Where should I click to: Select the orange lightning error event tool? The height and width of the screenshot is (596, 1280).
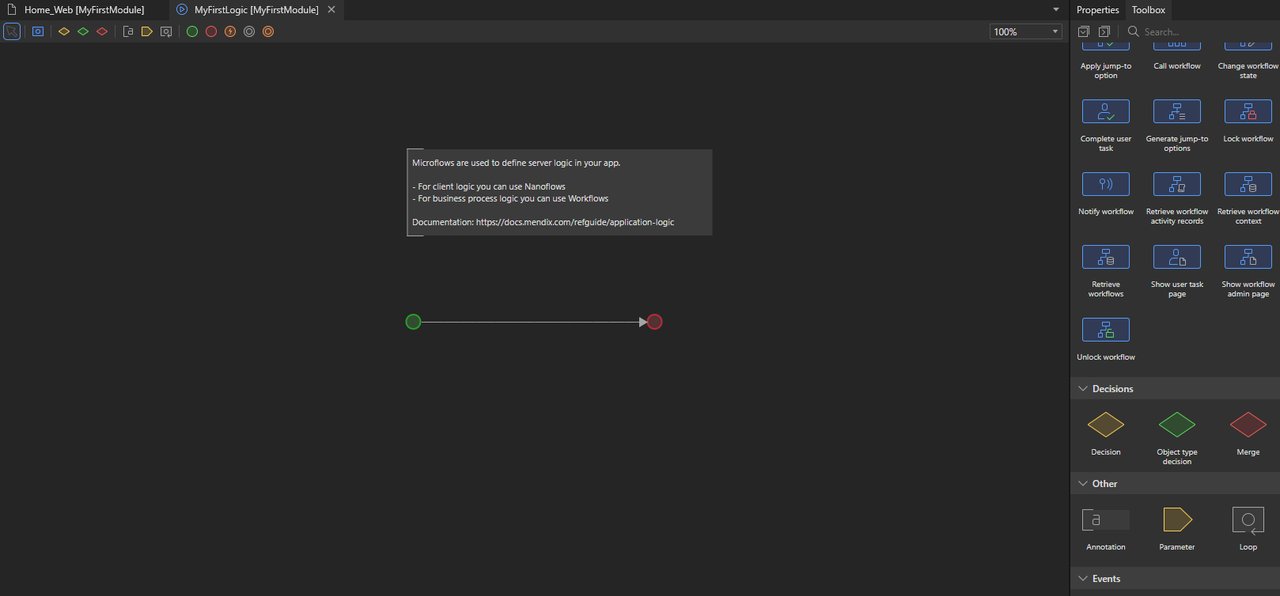[230, 31]
